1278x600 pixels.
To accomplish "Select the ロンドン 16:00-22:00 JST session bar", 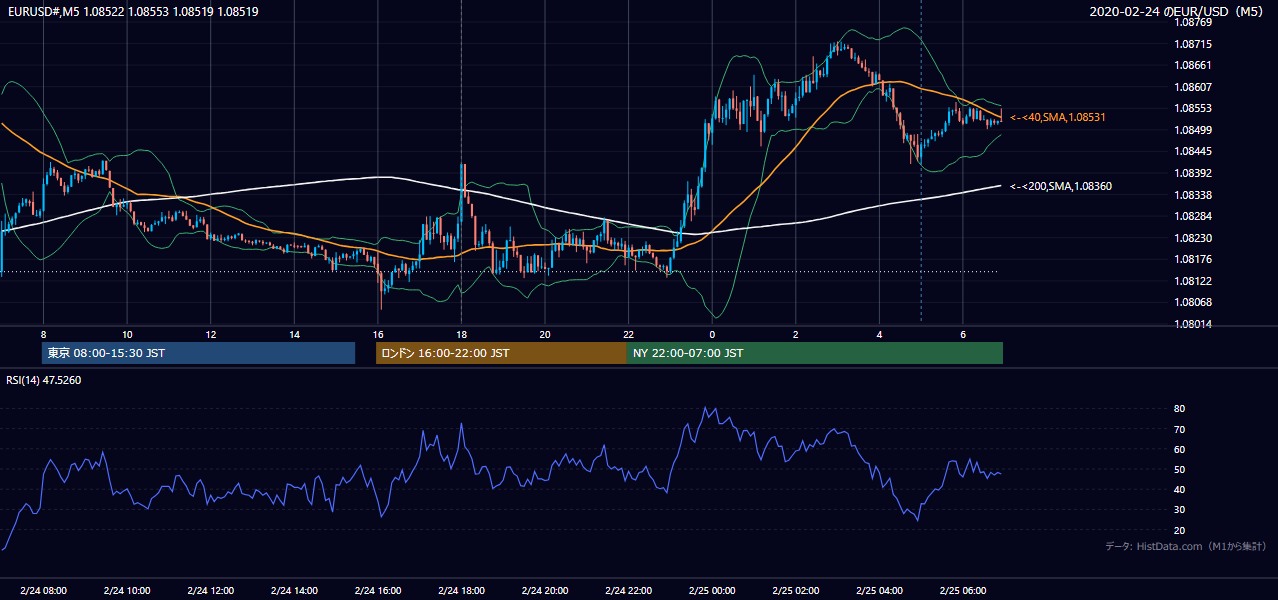I will pos(501,353).
